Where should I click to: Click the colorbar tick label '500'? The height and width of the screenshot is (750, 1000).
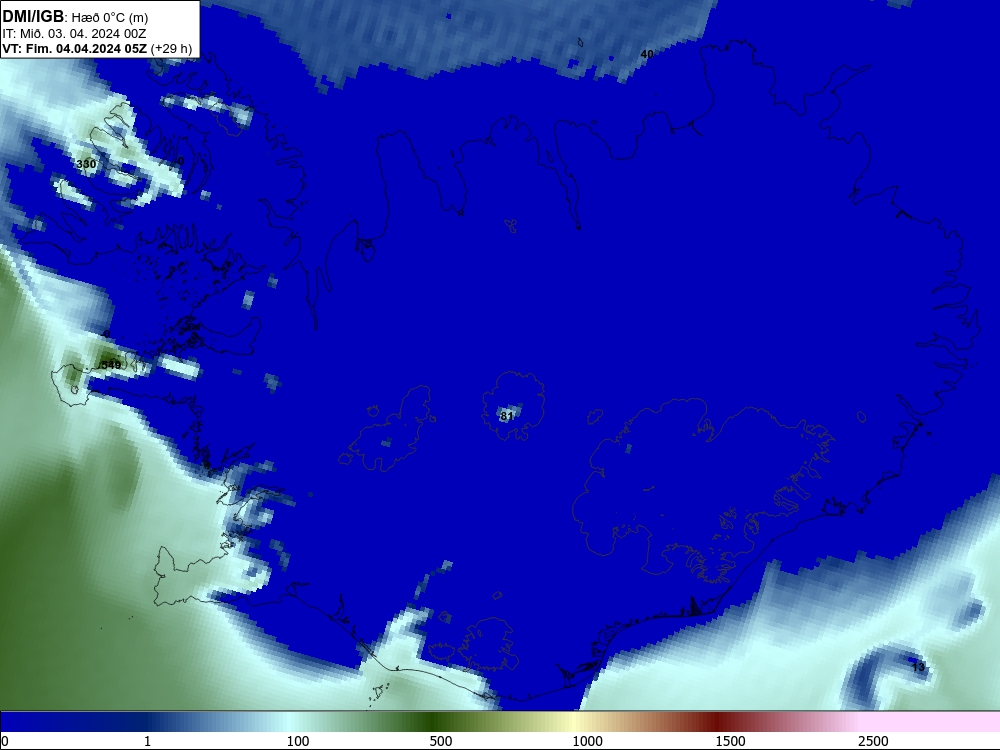(441, 741)
